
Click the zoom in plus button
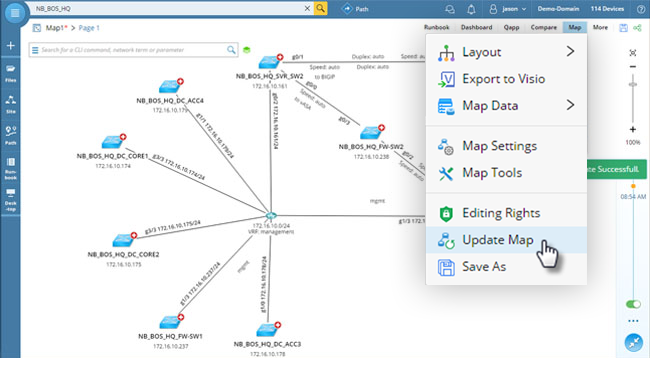pyautogui.click(x=633, y=129)
